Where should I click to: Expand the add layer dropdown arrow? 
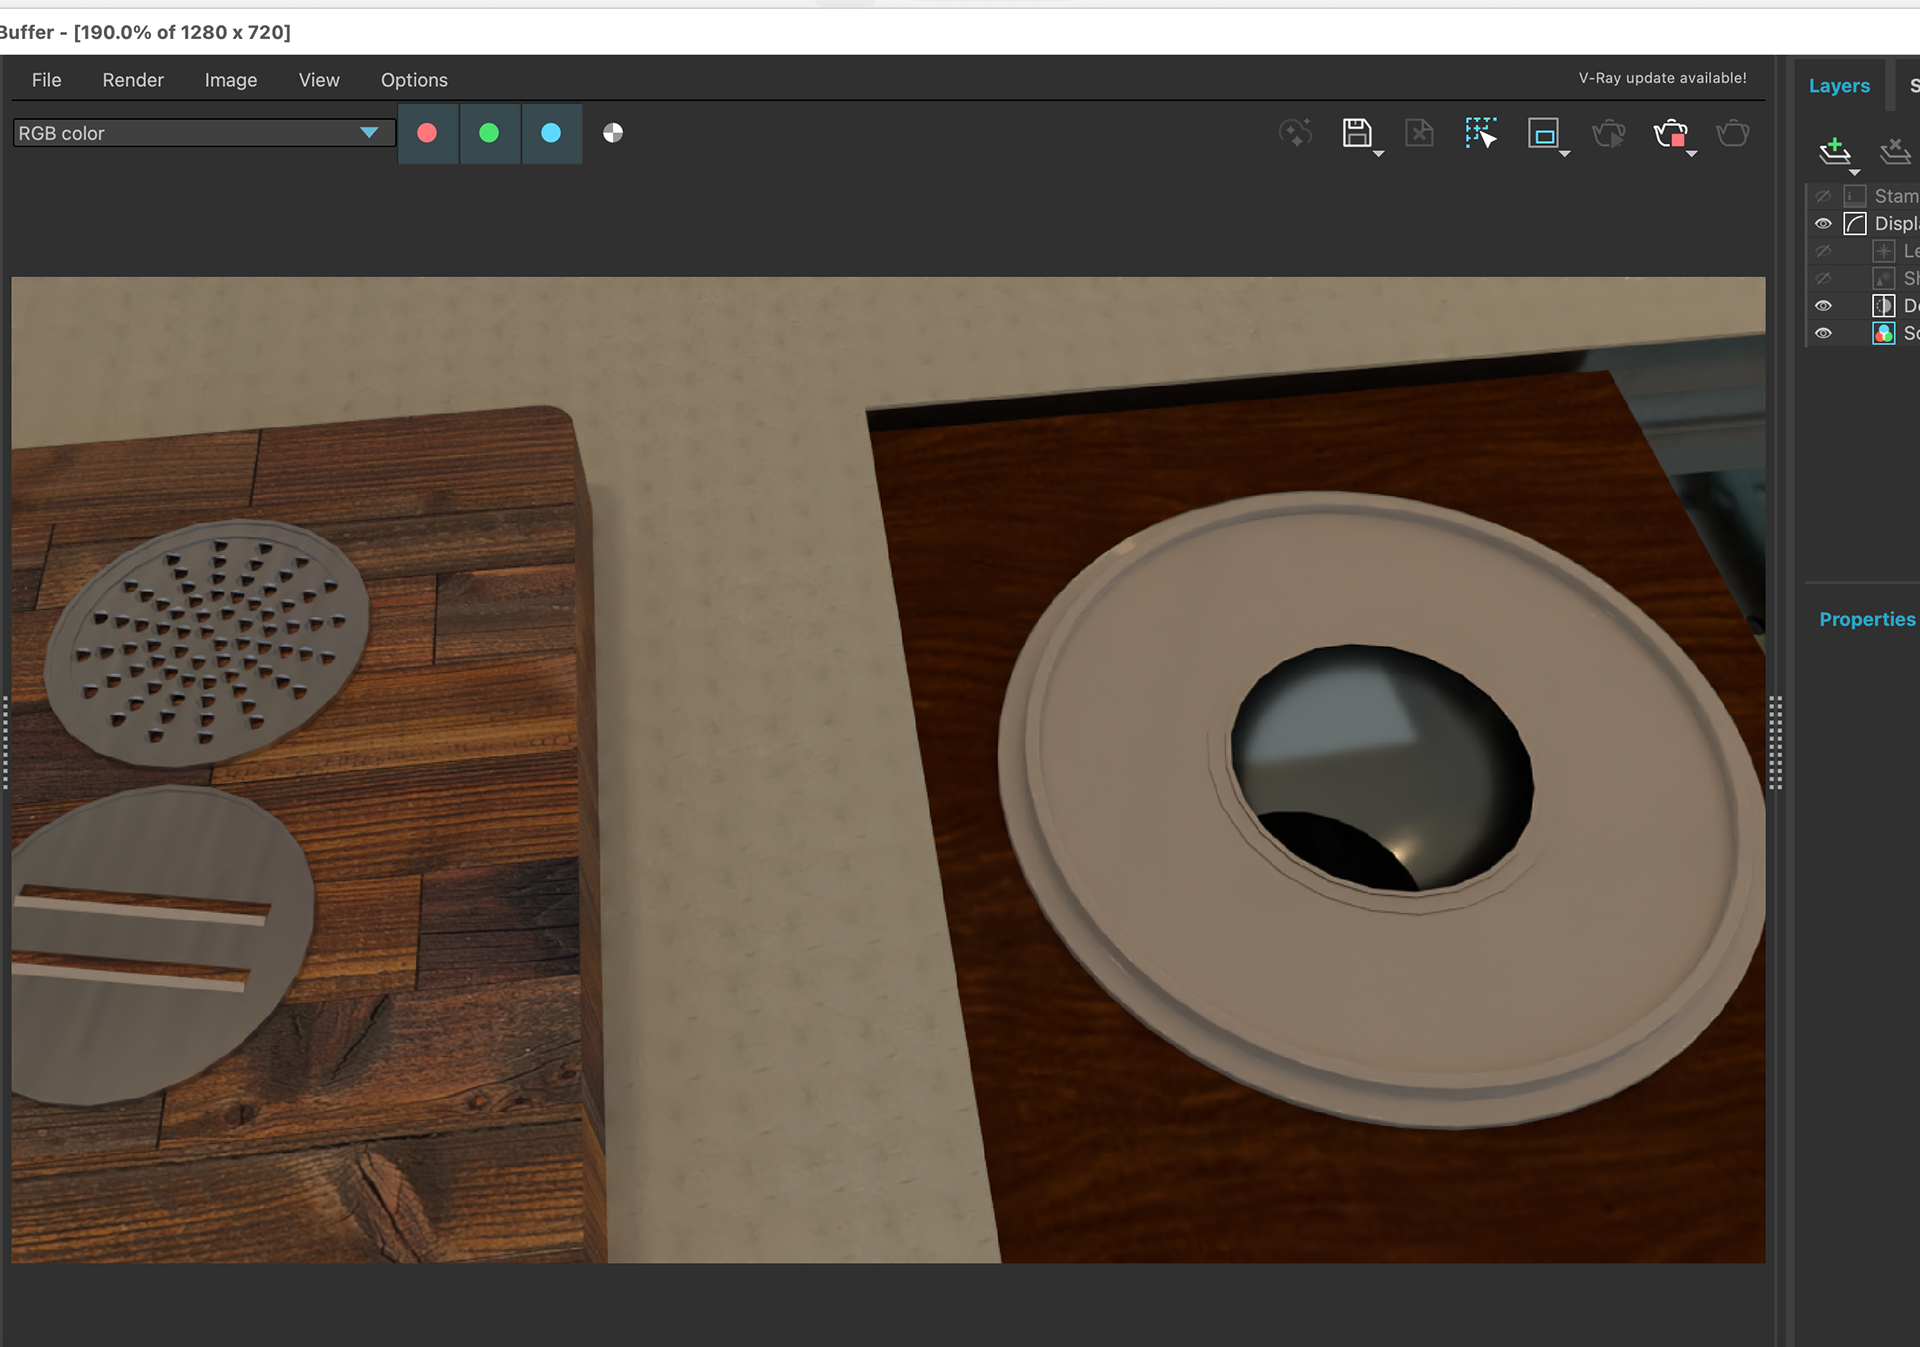point(1854,172)
